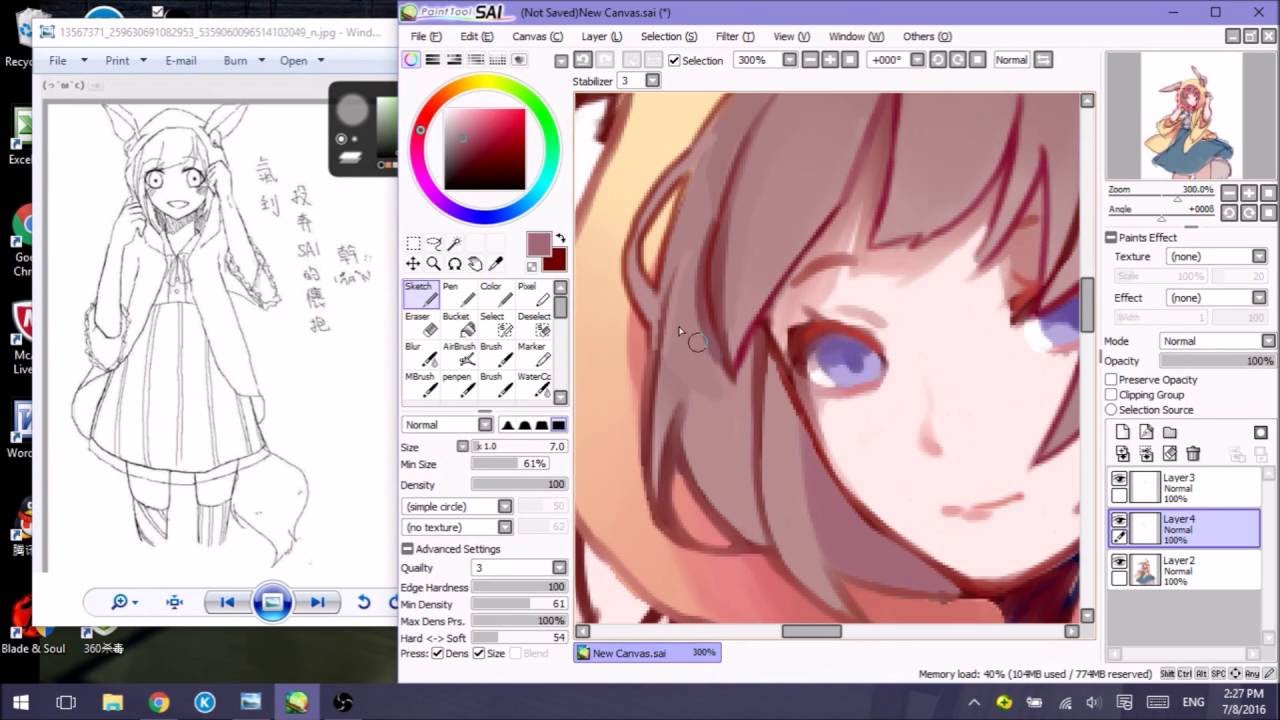Select the Pixel pen tool
This screenshot has width=1280, height=720.
click(534, 294)
